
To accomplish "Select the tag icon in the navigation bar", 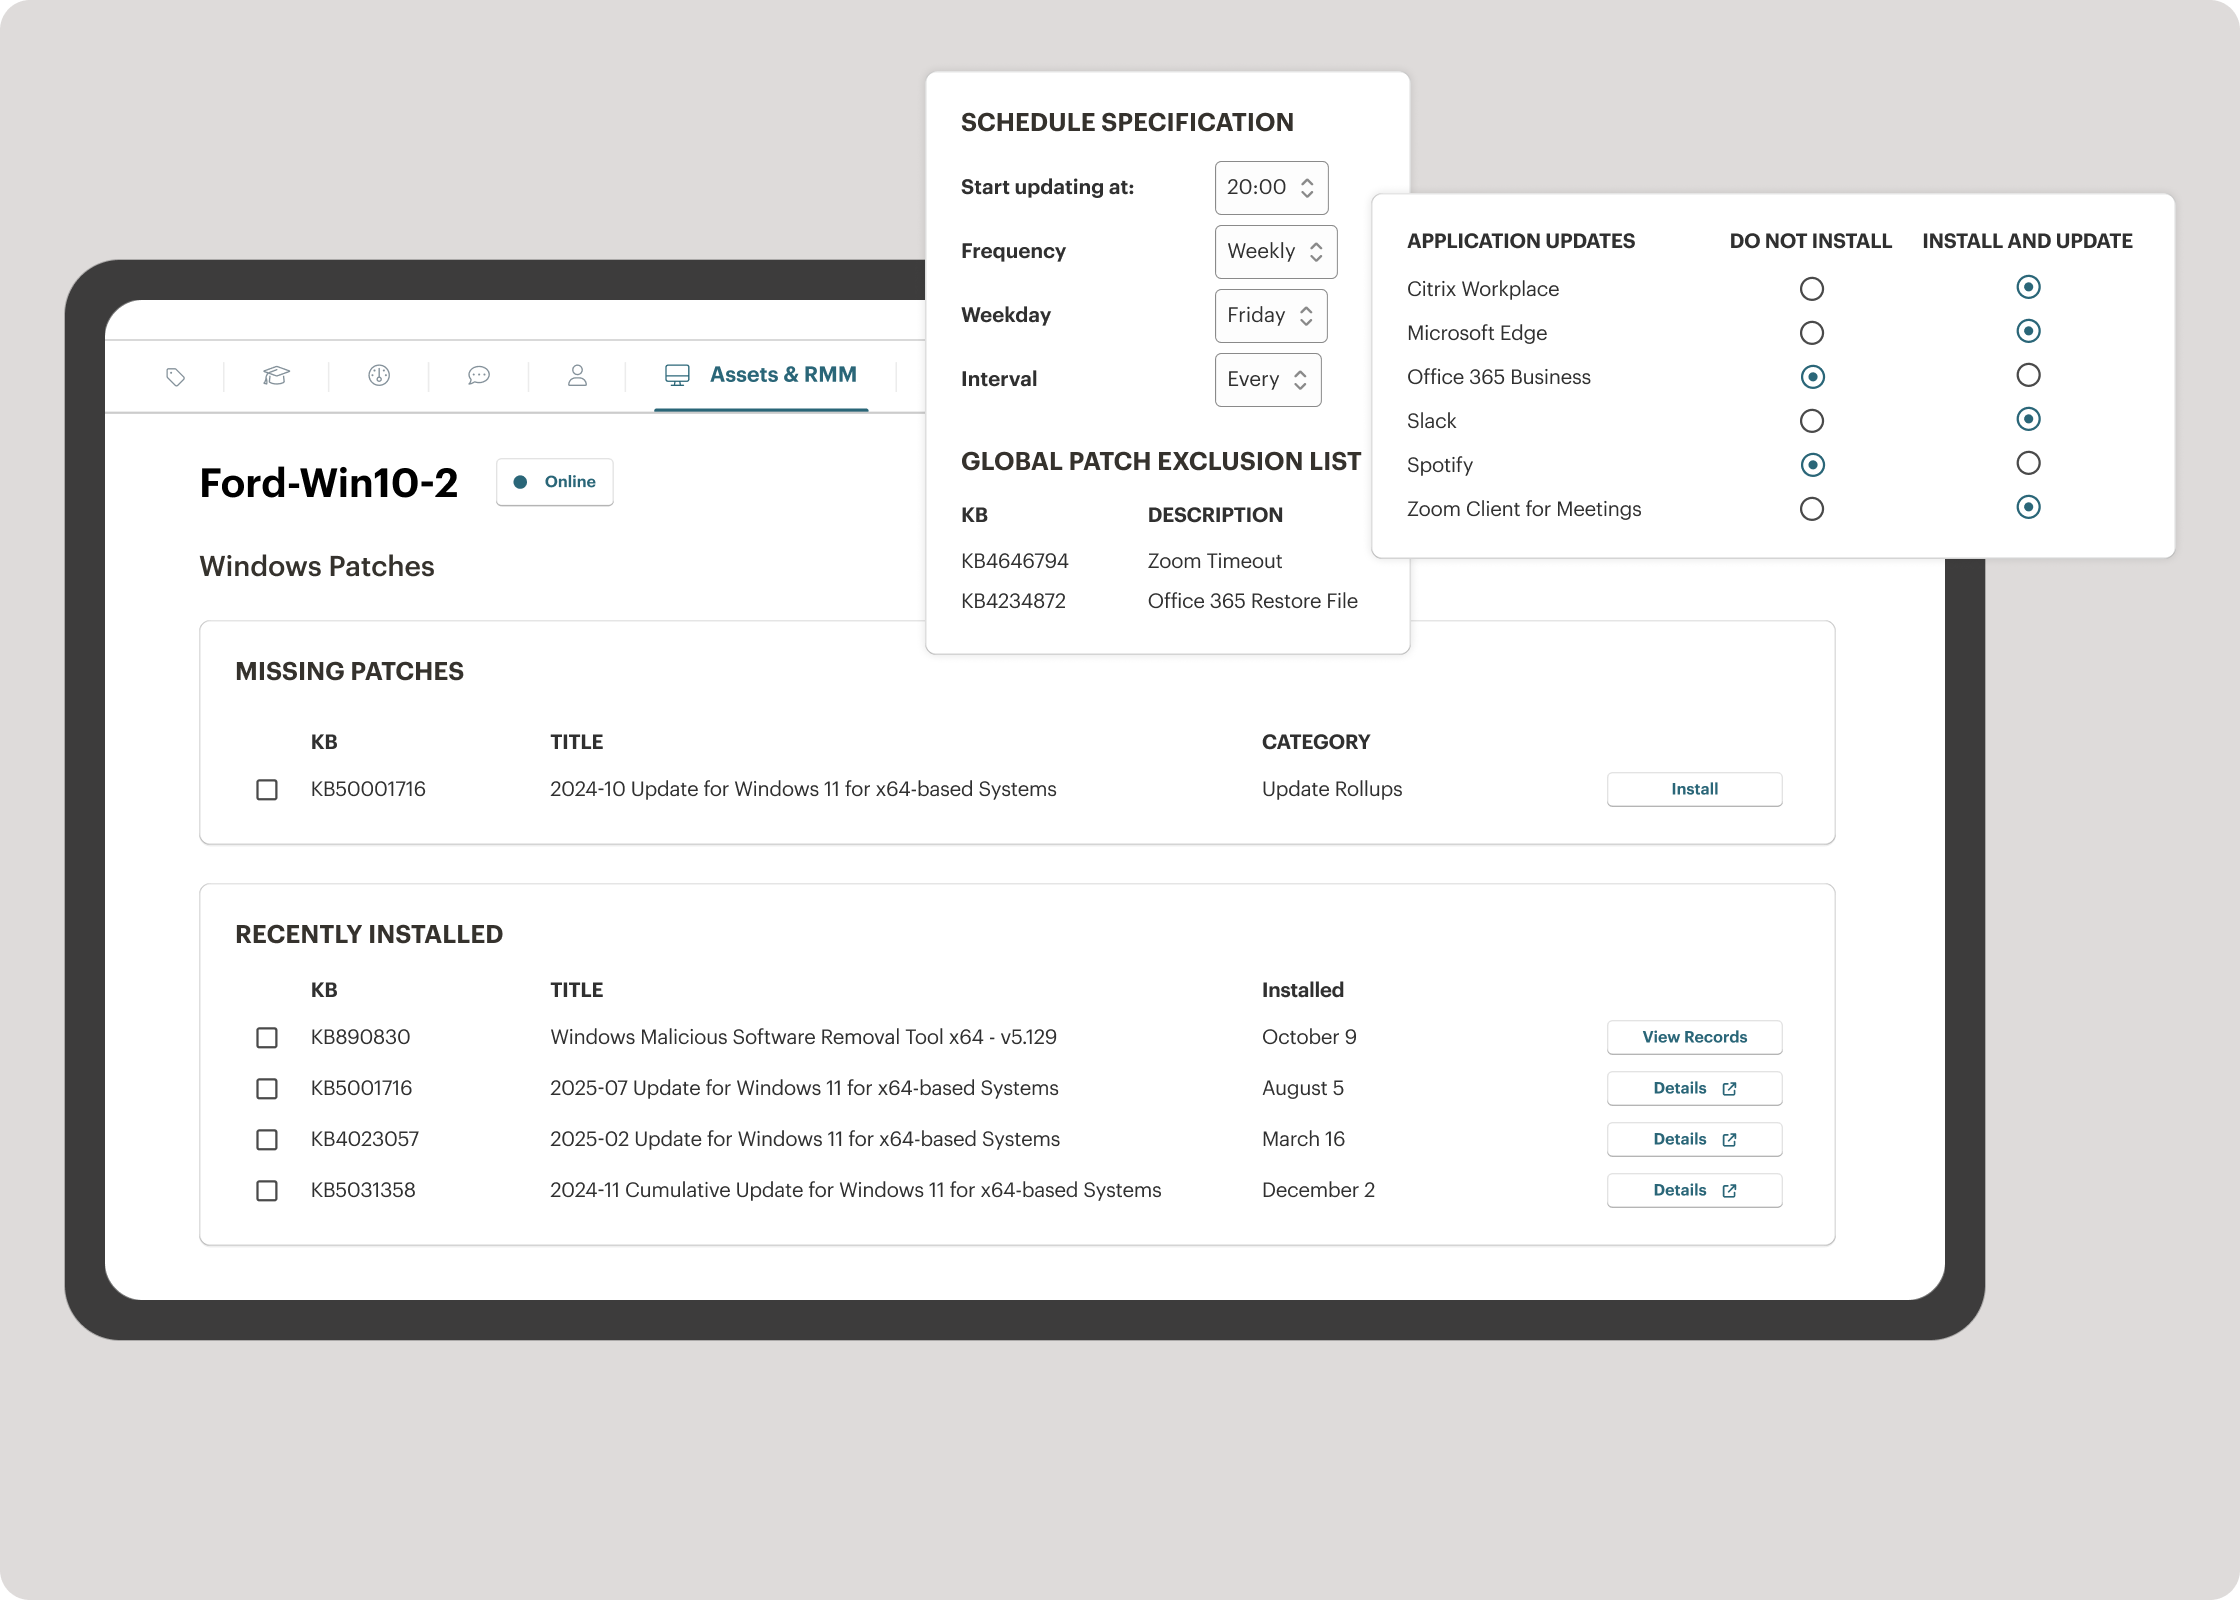I will point(175,376).
